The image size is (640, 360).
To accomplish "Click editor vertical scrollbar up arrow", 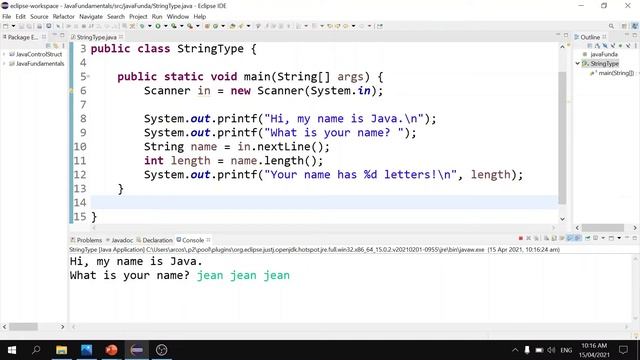I will coord(562,47).
